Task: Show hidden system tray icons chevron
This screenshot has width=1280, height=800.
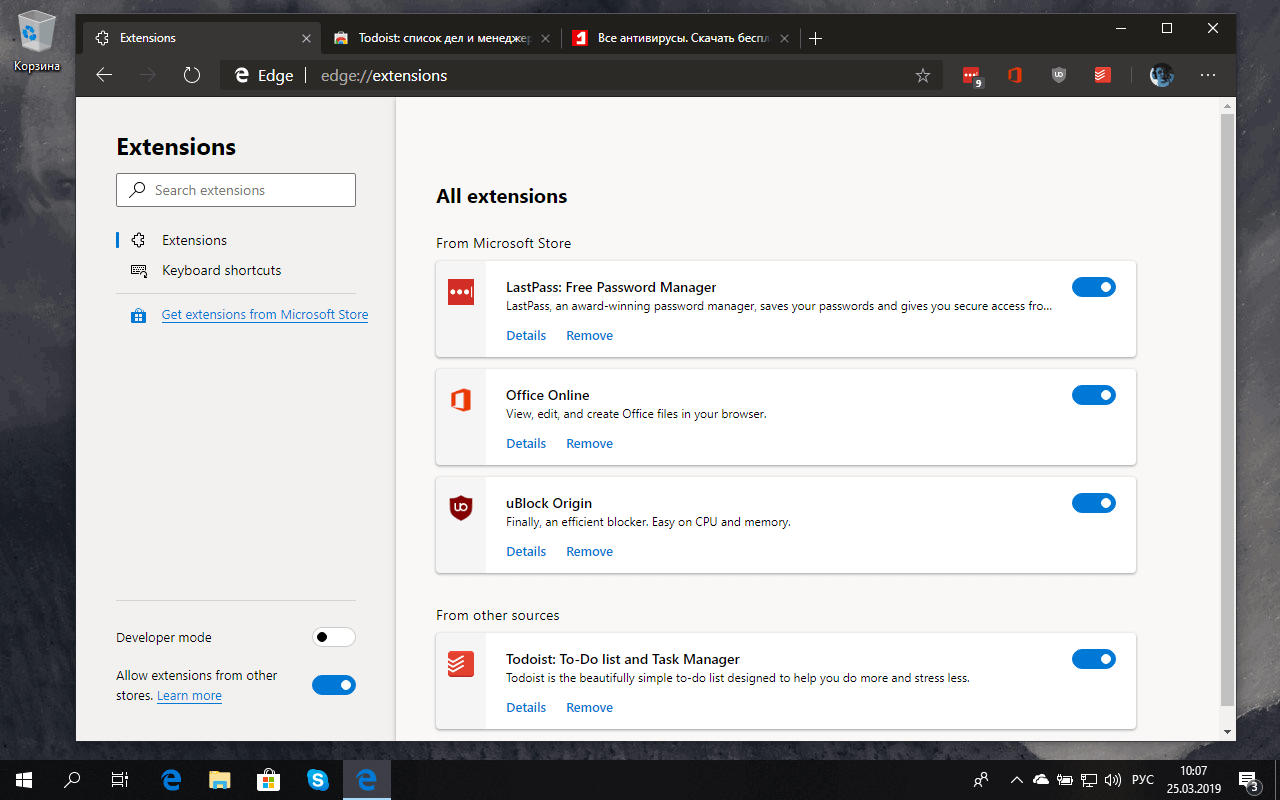Action: tap(1017, 779)
